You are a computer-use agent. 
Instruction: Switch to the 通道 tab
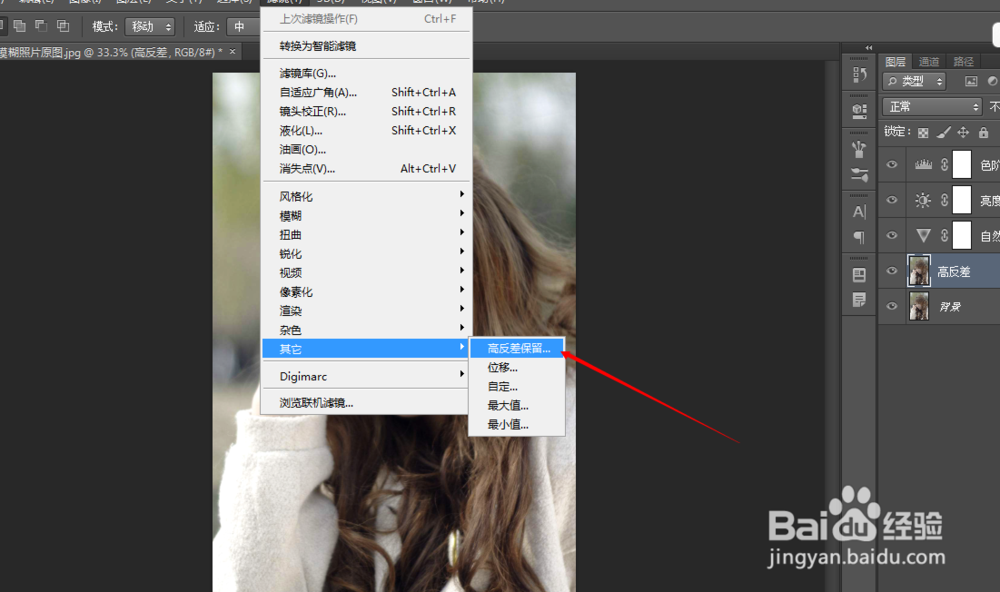(x=929, y=61)
